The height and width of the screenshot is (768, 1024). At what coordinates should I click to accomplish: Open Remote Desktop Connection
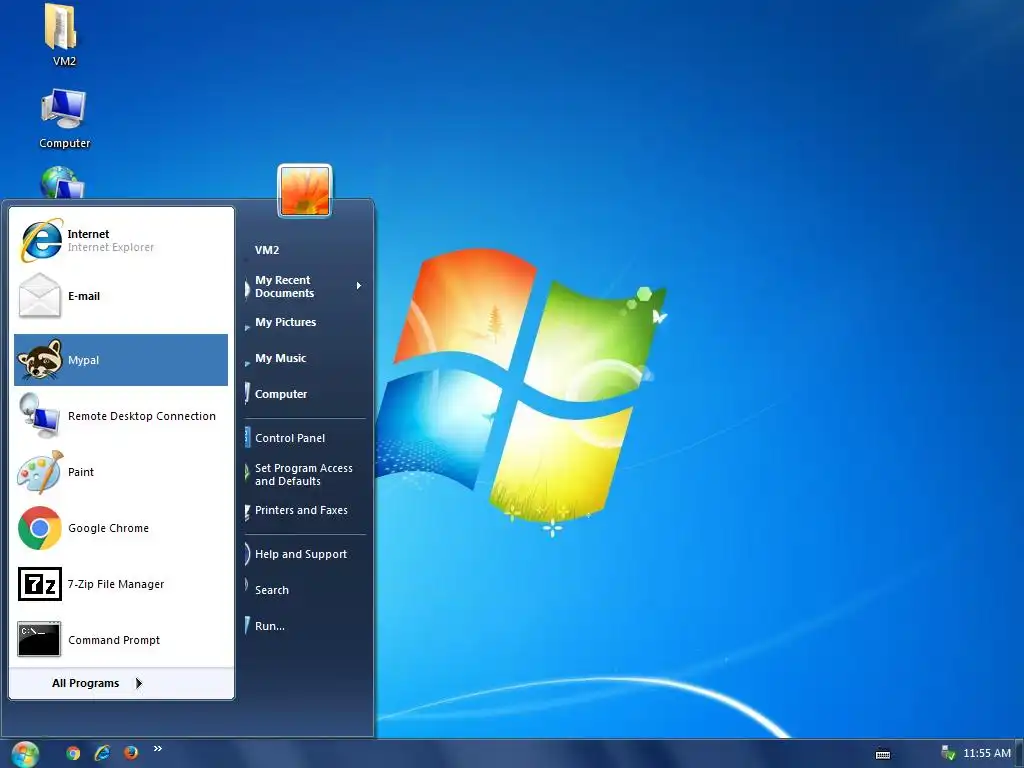[x=121, y=416]
